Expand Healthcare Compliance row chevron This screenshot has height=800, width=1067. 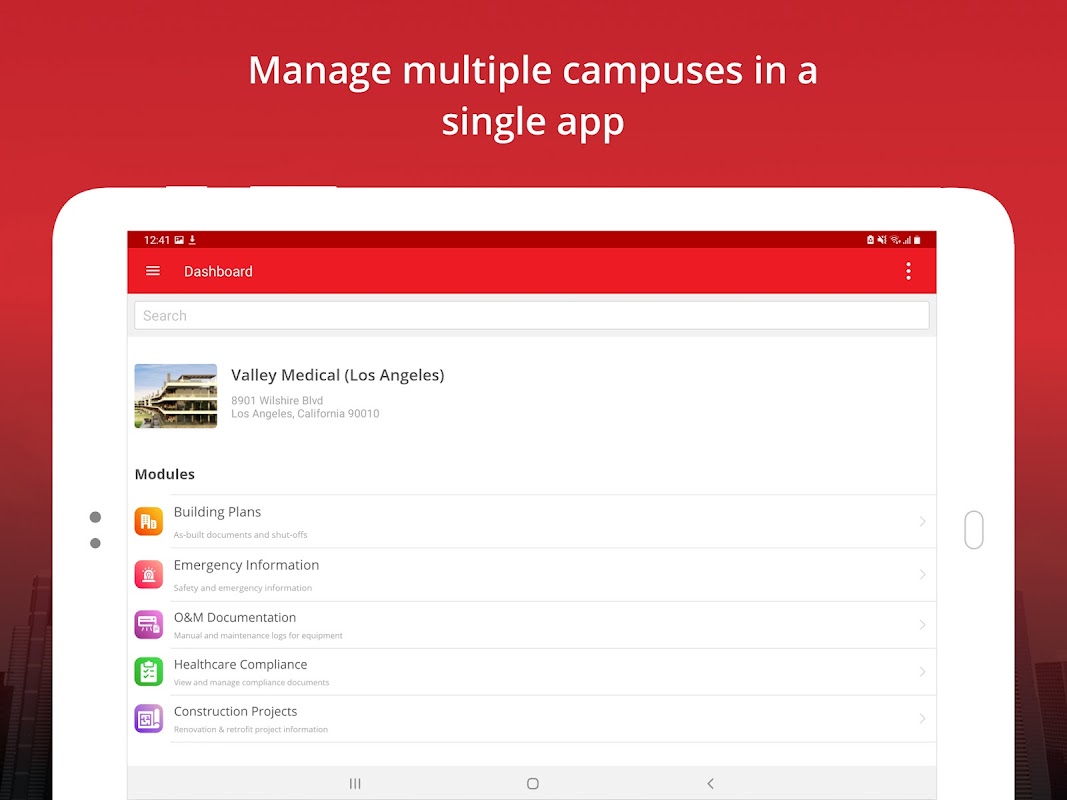922,671
